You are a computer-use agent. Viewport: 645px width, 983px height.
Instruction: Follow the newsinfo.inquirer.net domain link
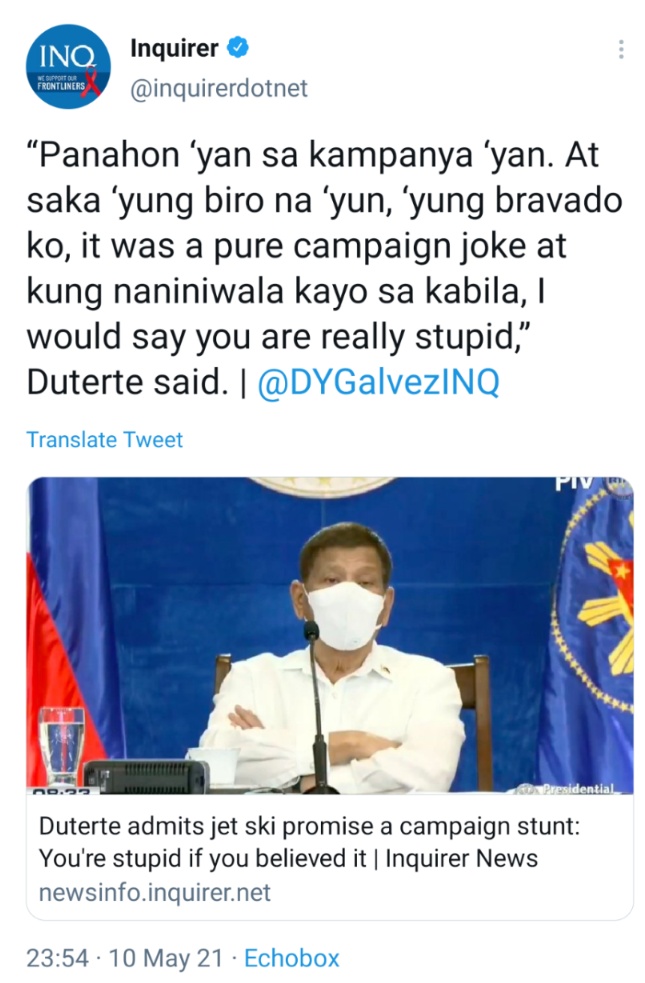pyautogui.click(x=155, y=893)
